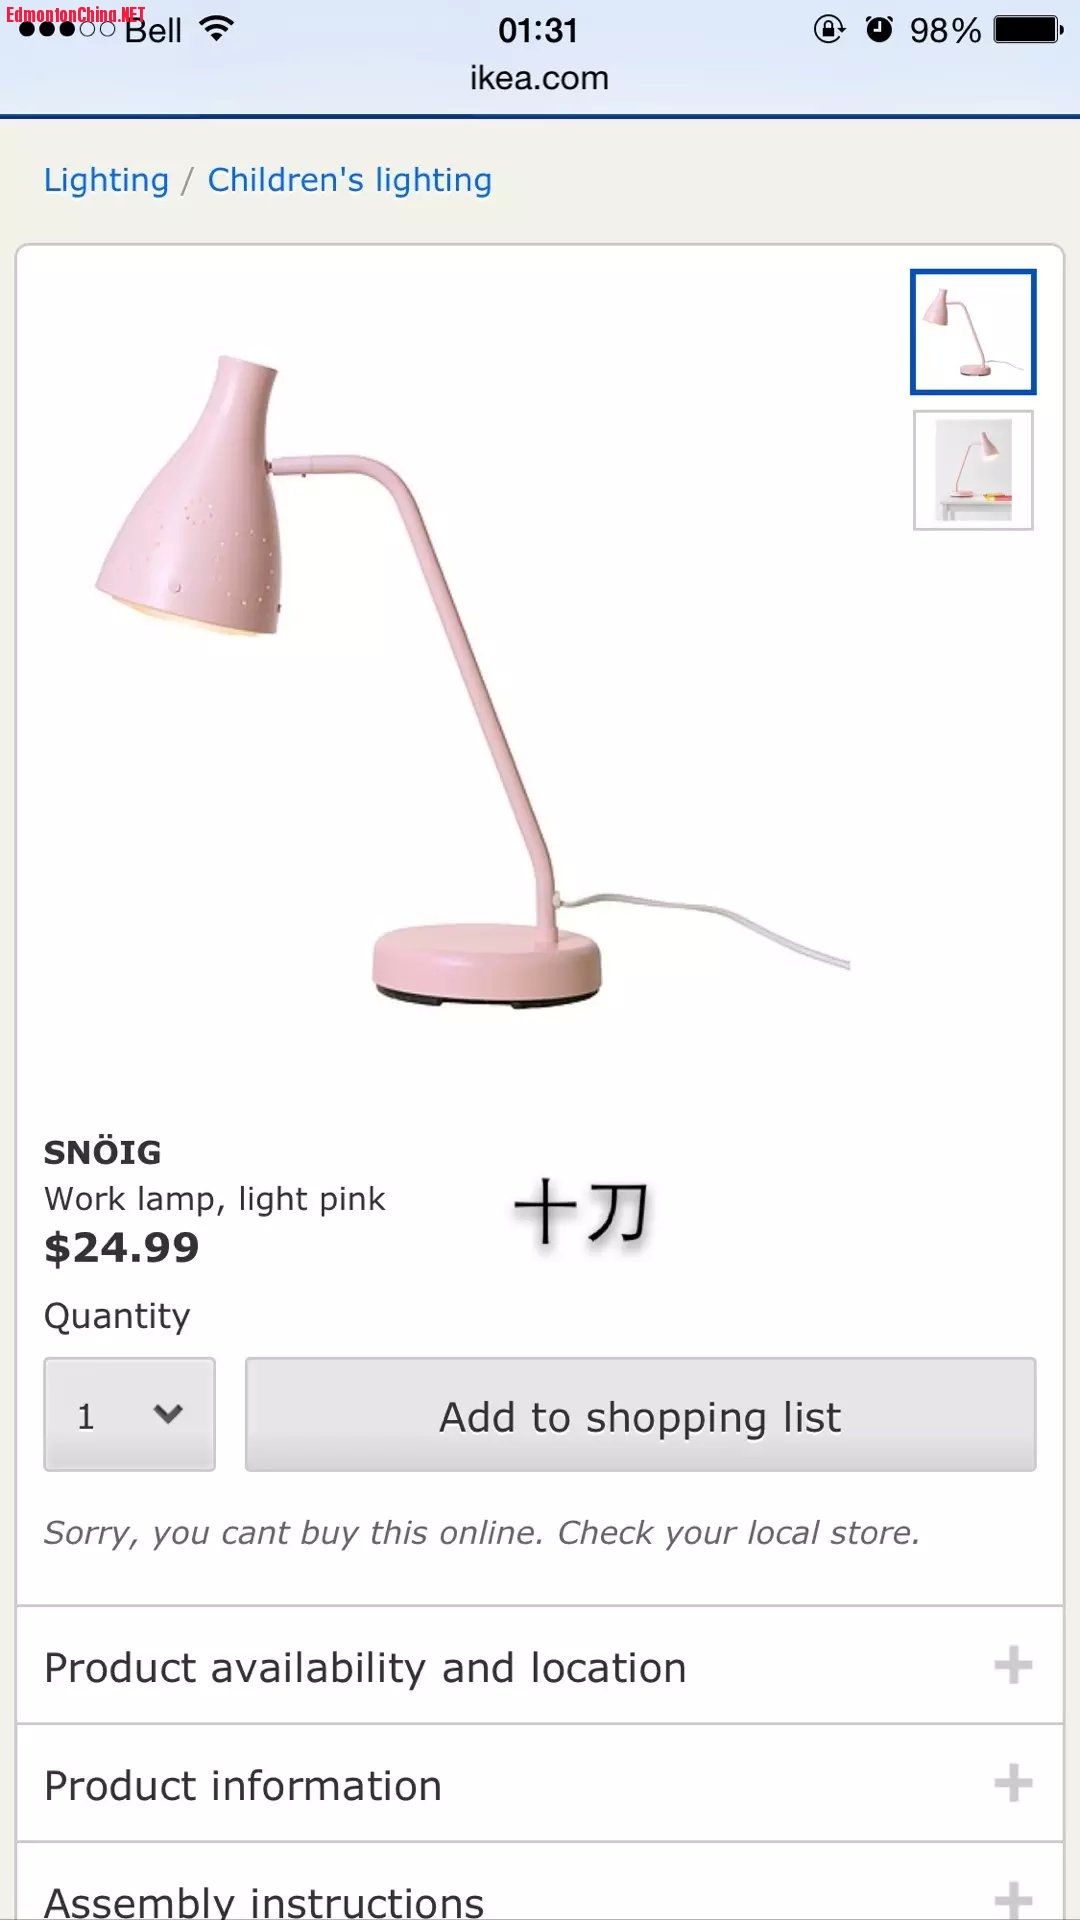Open the Children's lighting breadcrumb link
The height and width of the screenshot is (1920, 1080).
[x=350, y=180]
